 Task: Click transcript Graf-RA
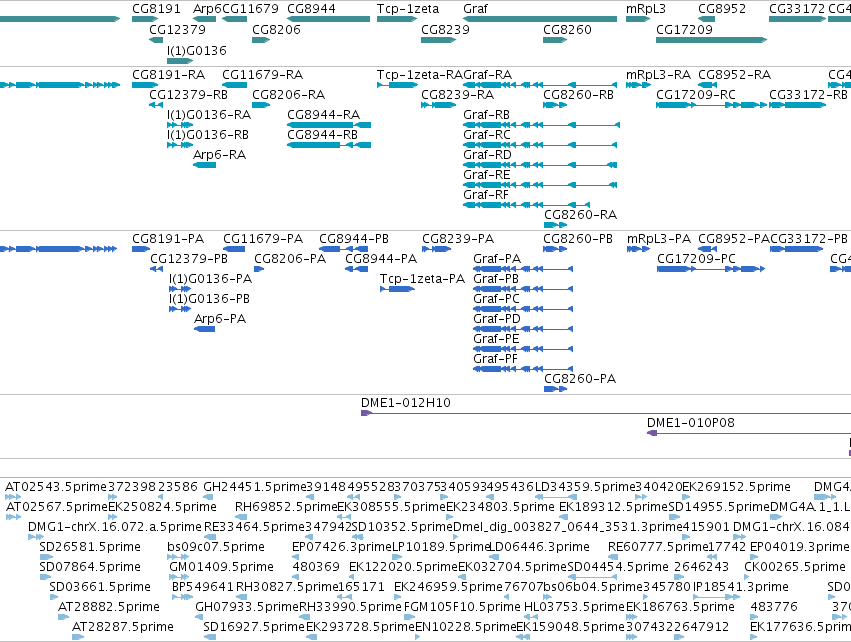pos(540,85)
